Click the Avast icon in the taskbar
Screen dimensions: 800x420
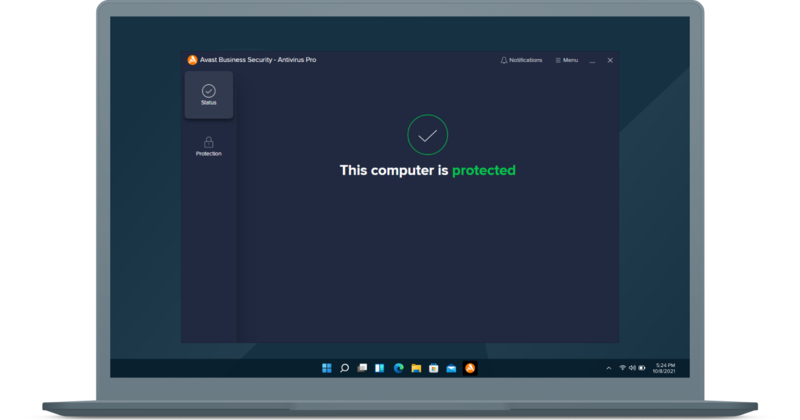pyautogui.click(x=470, y=368)
